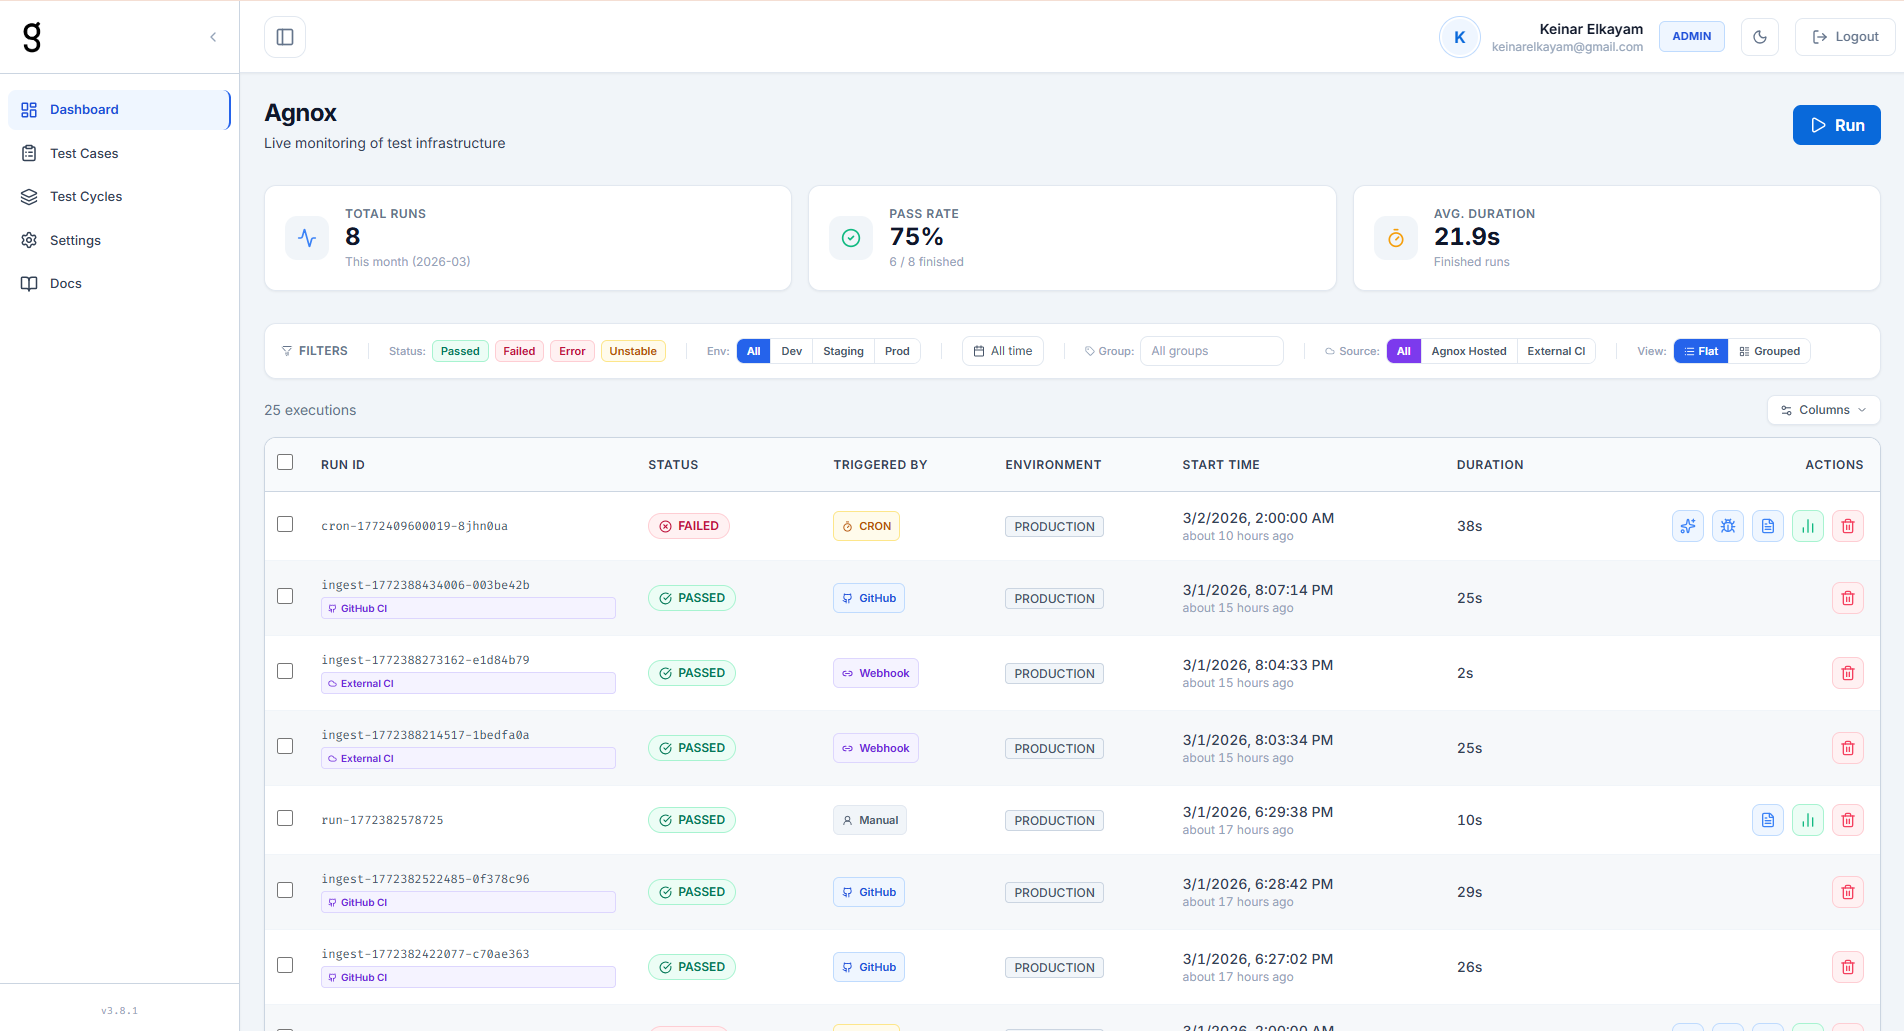Viewport: 1904px width, 1031px height.
Task: Open the All groups selector
Action: [x=1211, y=351]
